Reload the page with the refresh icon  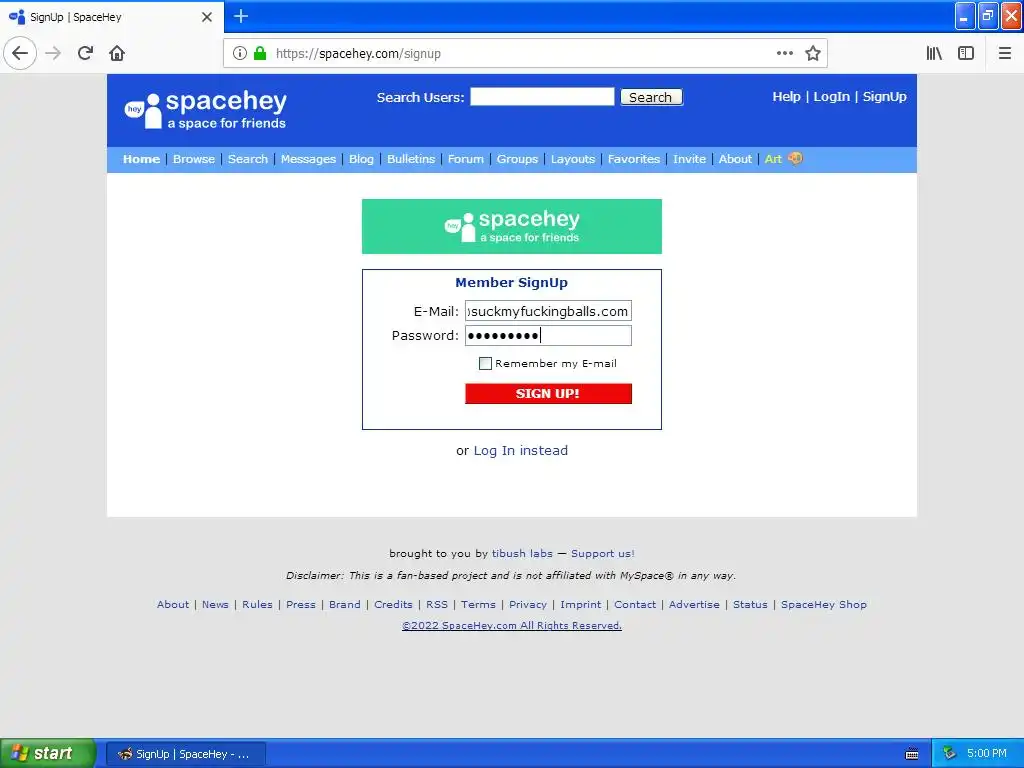[85, 54]
